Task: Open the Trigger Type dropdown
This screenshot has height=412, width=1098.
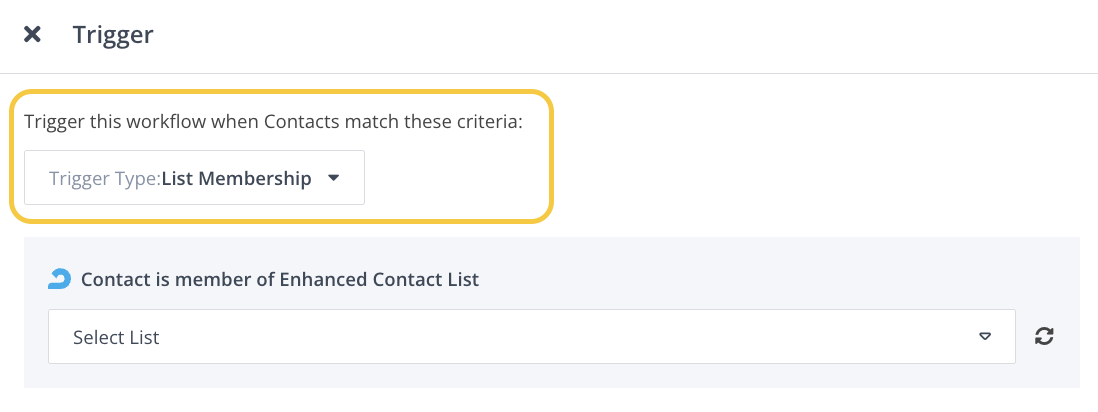Action: click(x=194, y=178)
